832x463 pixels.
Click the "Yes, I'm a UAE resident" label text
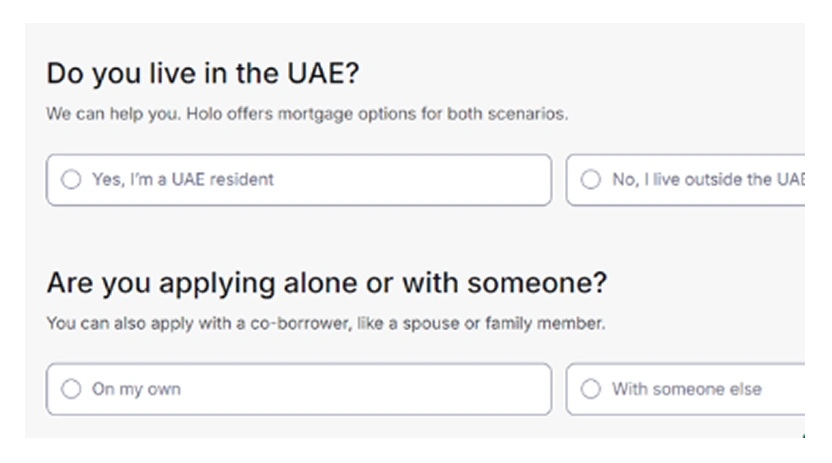(x=182, y=180)
